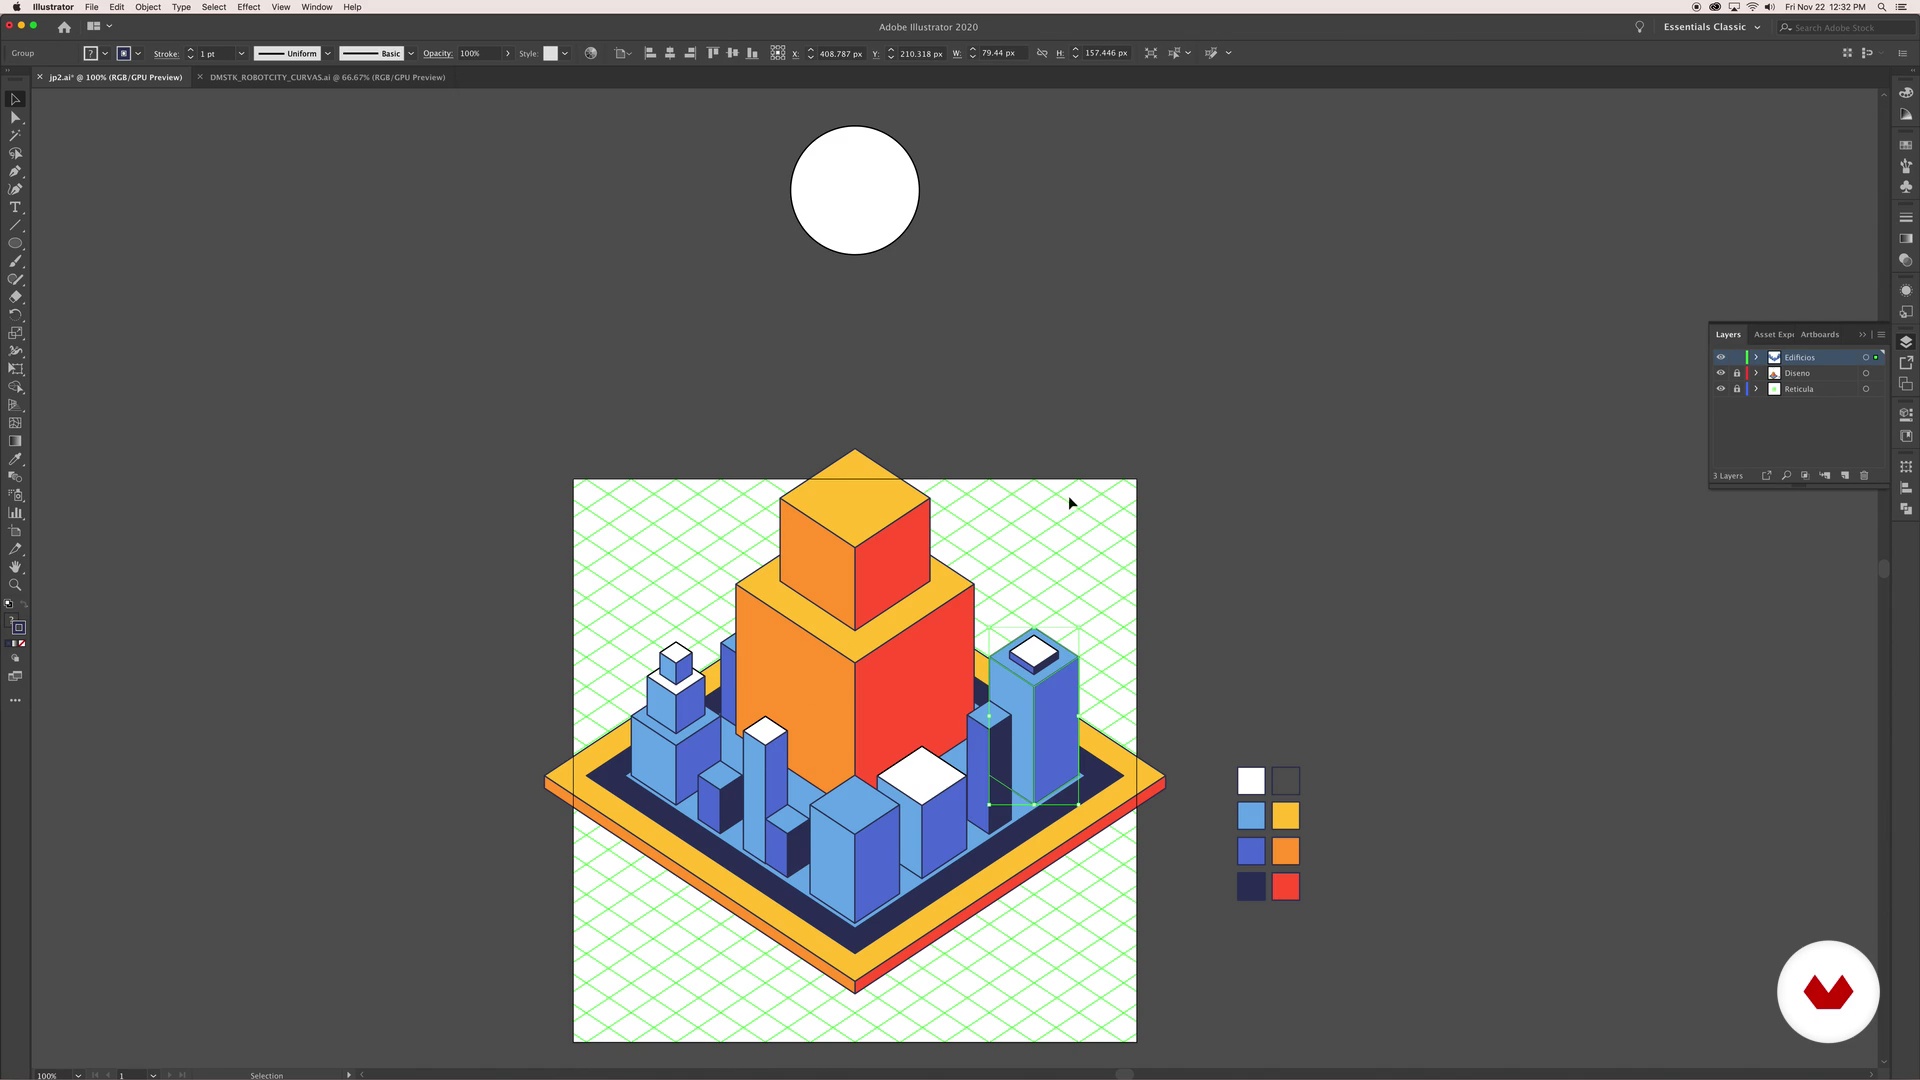
Task: Select the Paintbrush tool
Action: (x=15, y=261)
